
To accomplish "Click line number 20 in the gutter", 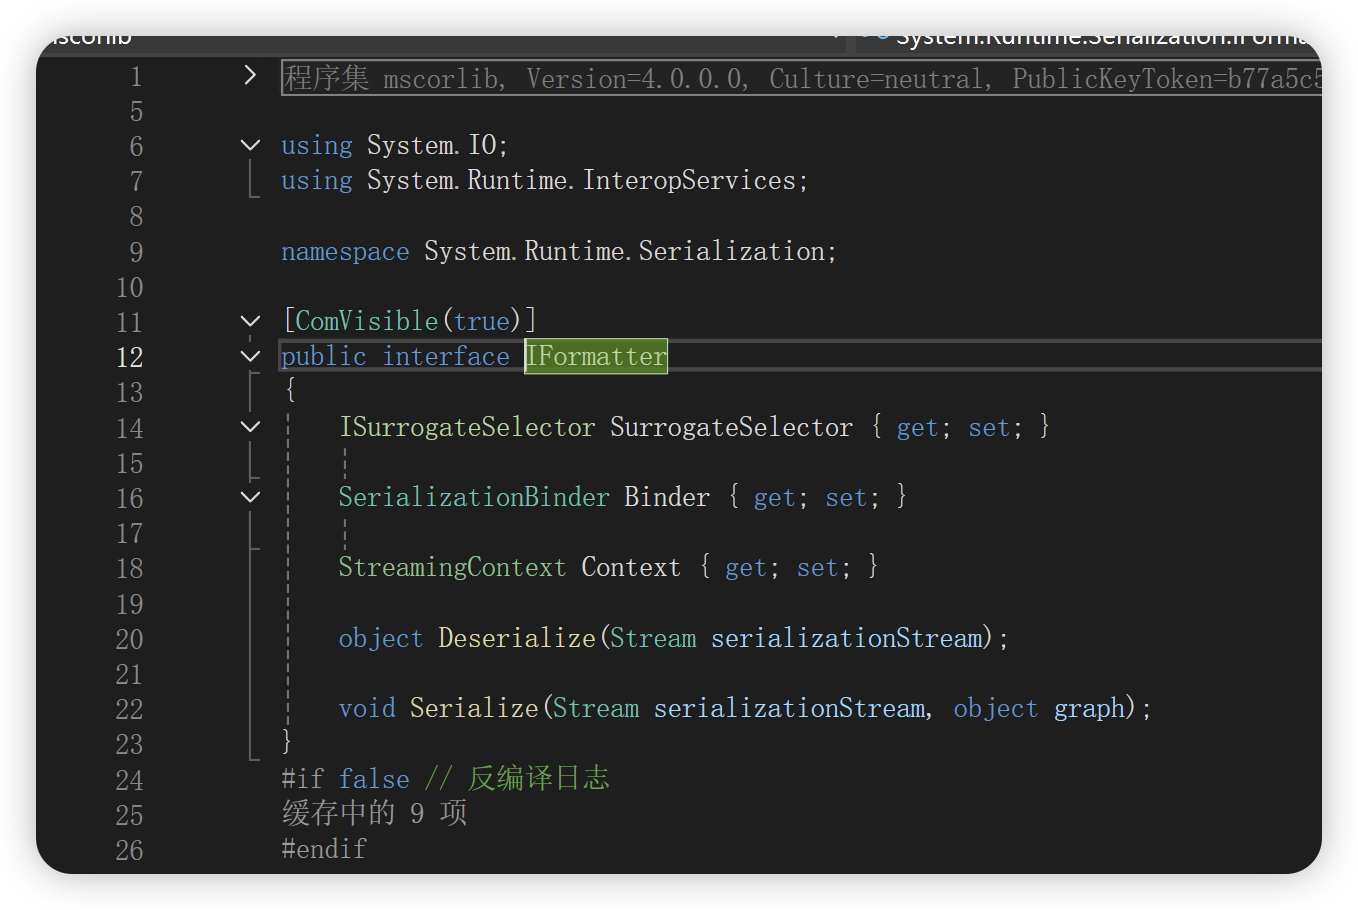I will coord(130,639).
